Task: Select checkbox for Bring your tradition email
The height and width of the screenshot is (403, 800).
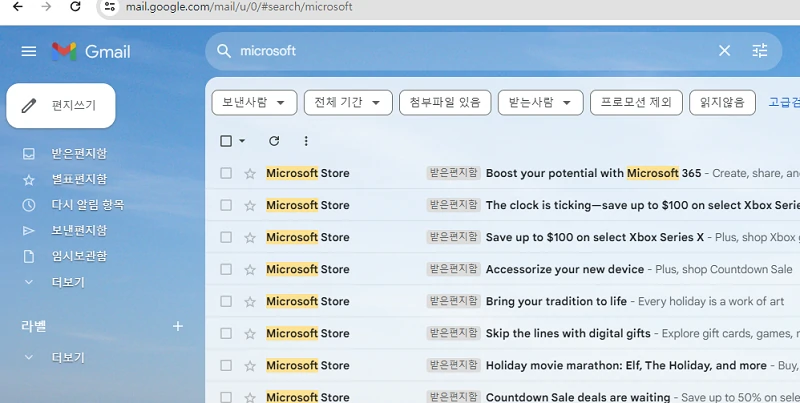Action: (x=226, y=301)
